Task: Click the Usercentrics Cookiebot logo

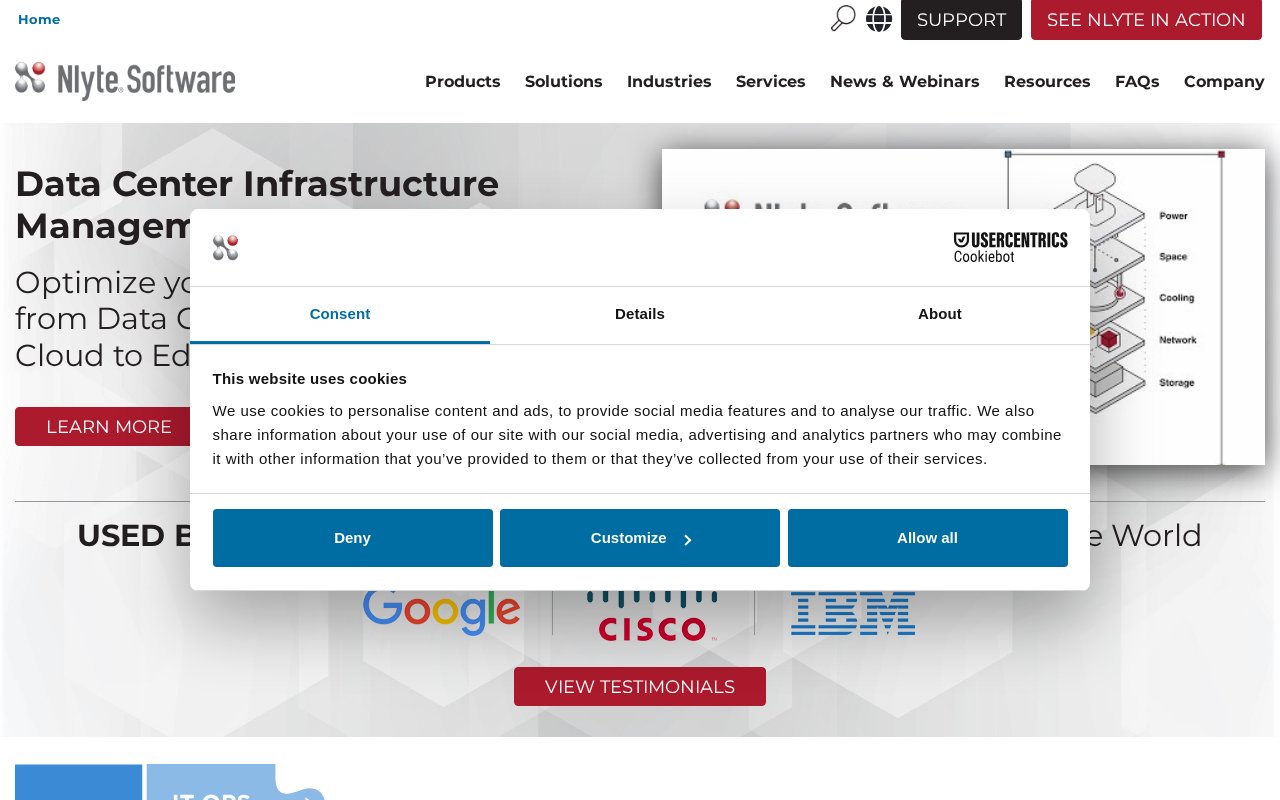Action: click(1010, 247)
